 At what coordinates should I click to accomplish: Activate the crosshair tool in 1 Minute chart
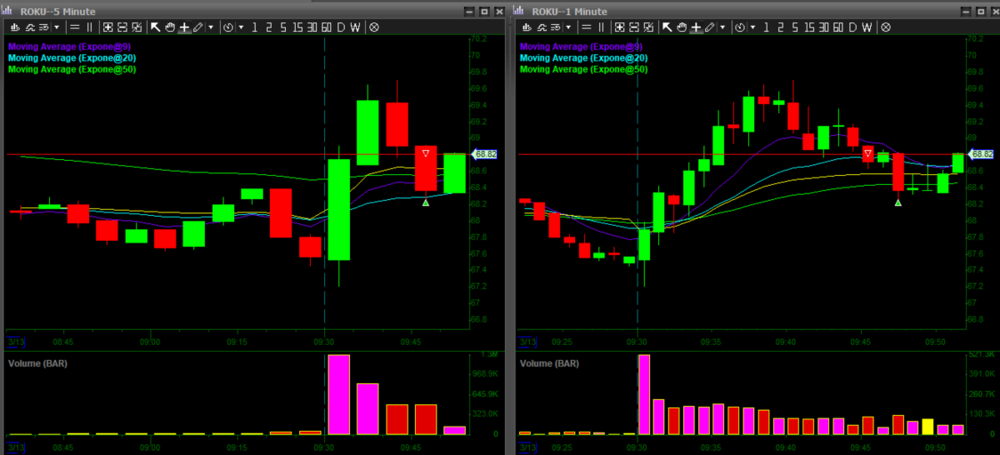click(696, 27)
